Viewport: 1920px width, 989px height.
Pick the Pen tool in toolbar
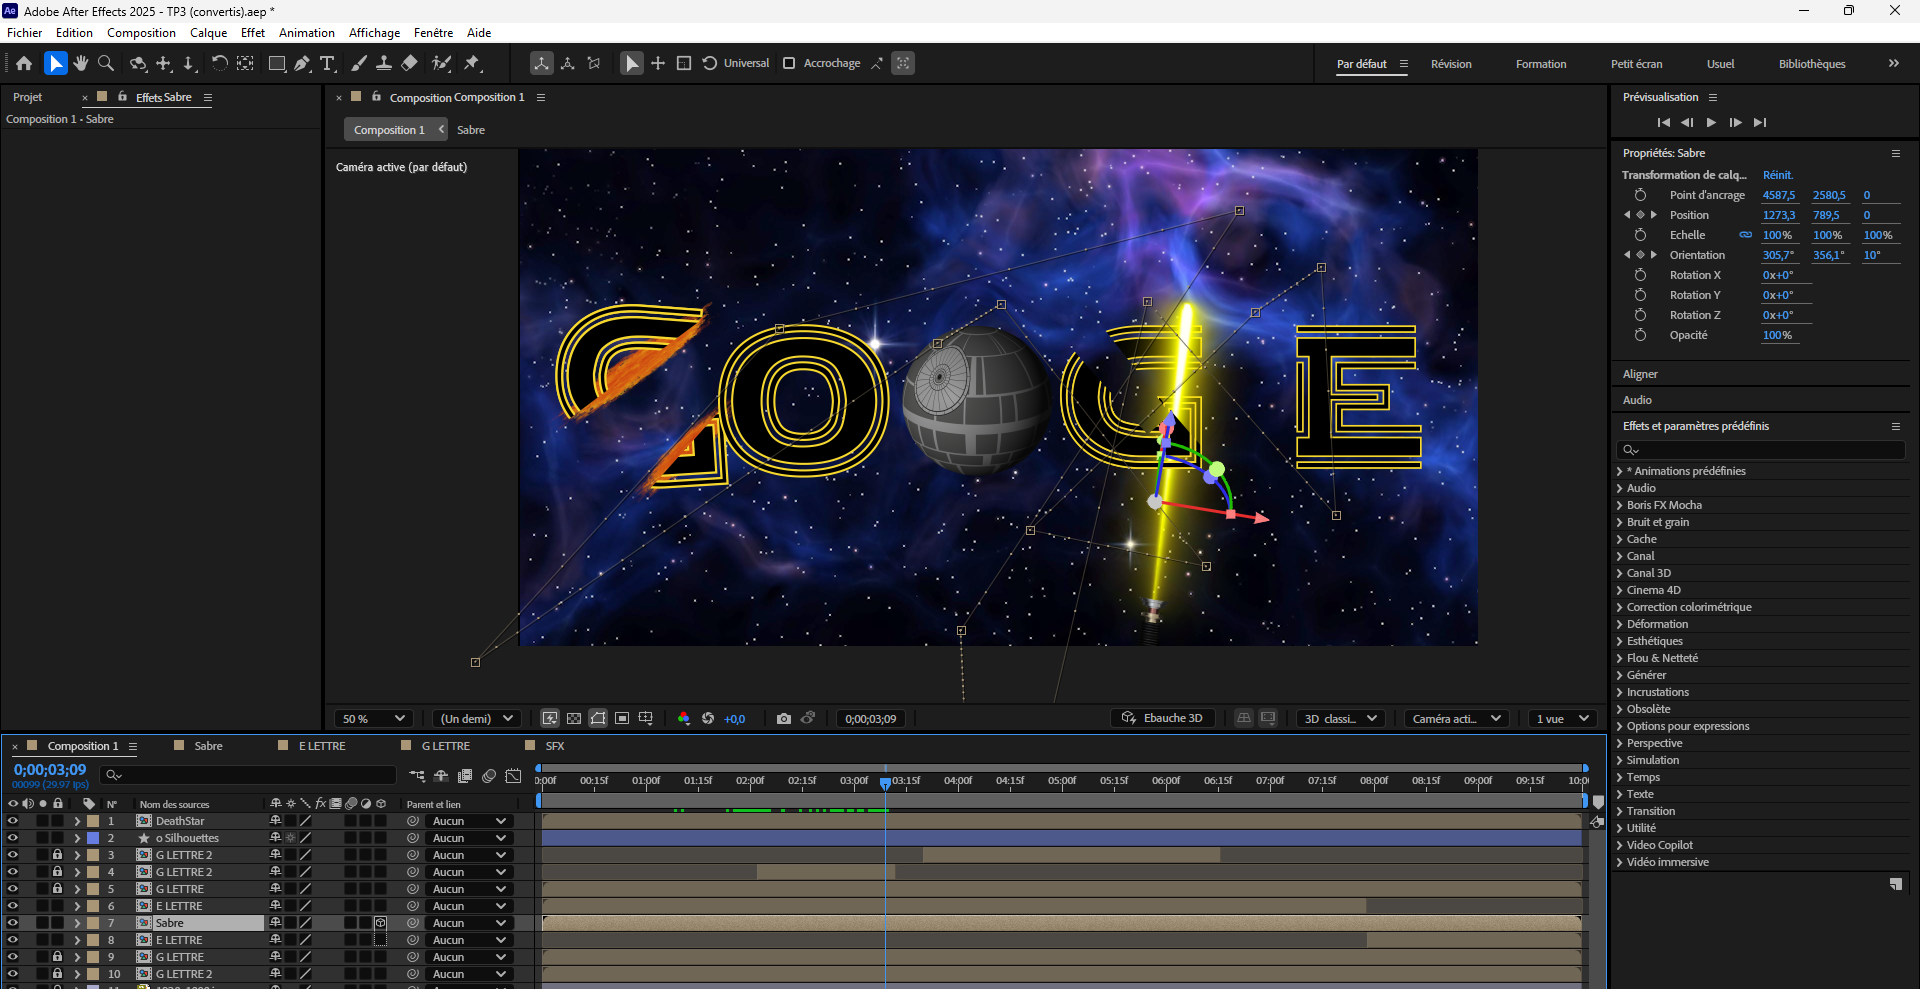(302, 63)
